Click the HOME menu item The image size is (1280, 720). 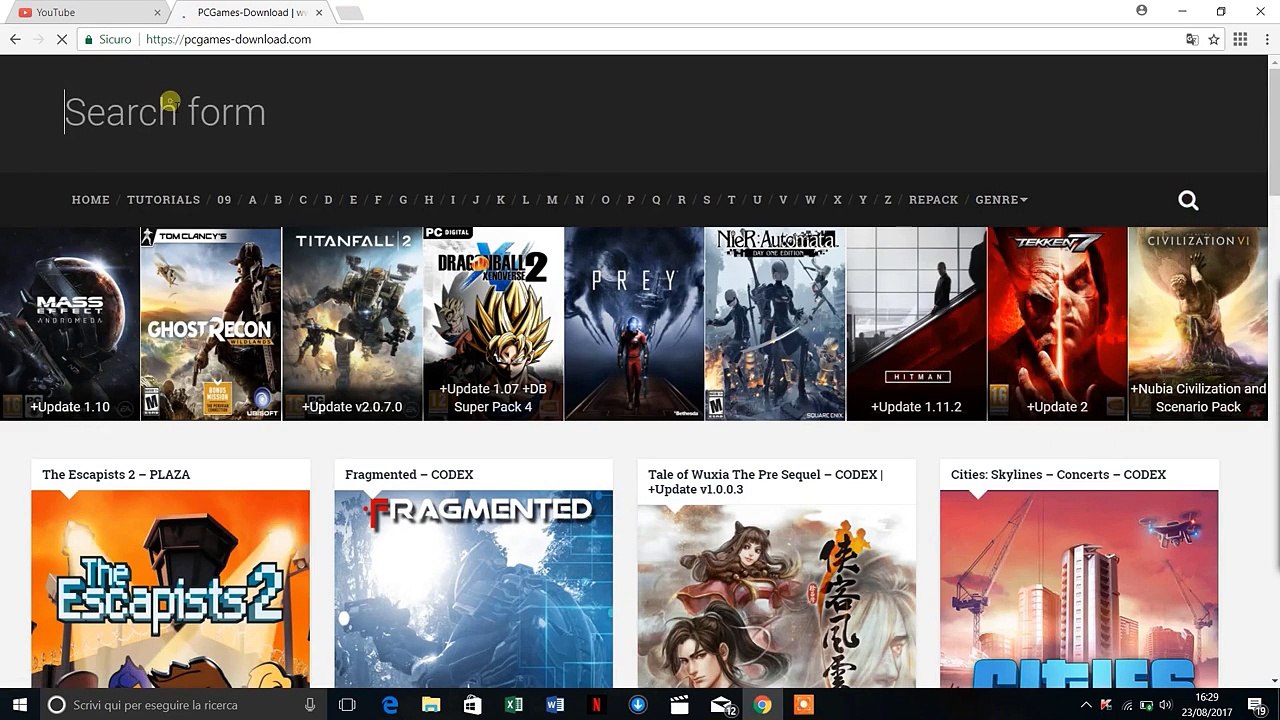(91, 200)
